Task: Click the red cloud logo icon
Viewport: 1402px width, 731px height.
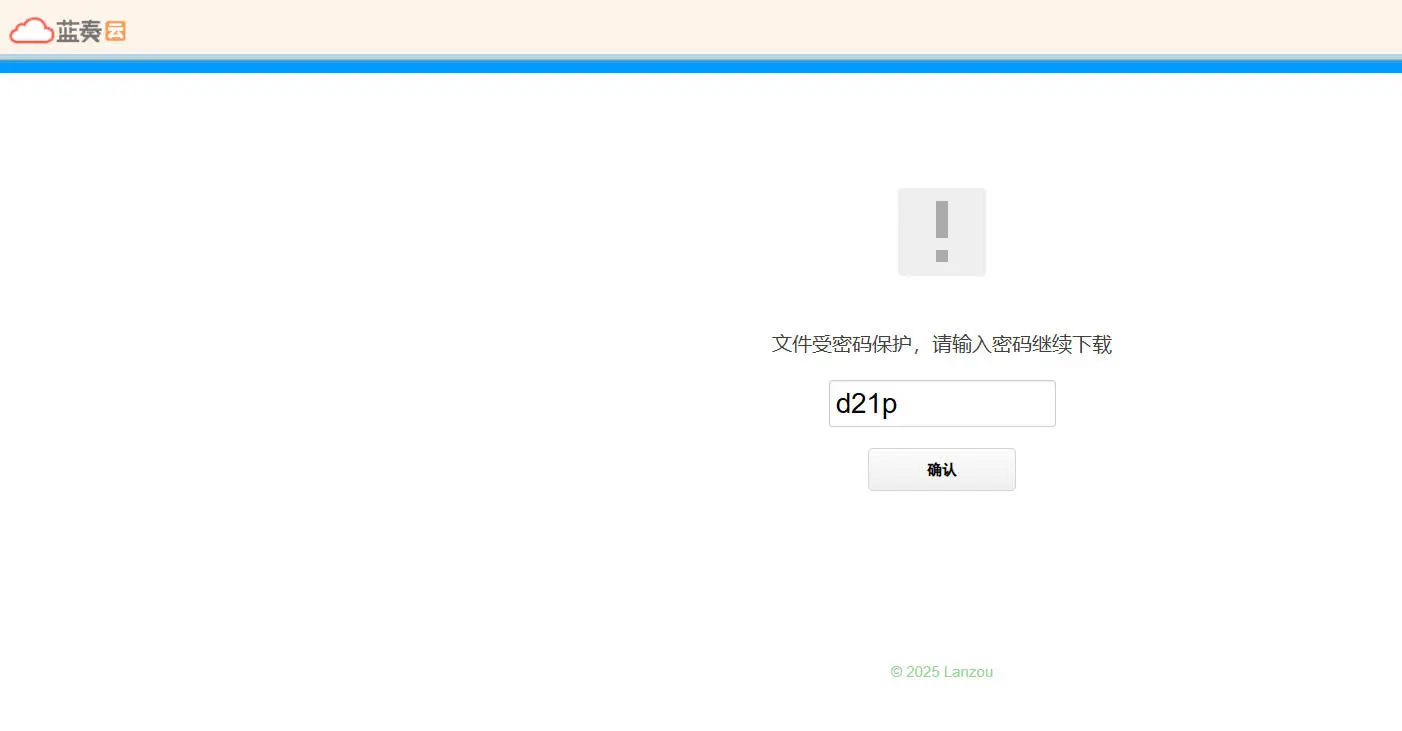Action: tap(31, 31)
